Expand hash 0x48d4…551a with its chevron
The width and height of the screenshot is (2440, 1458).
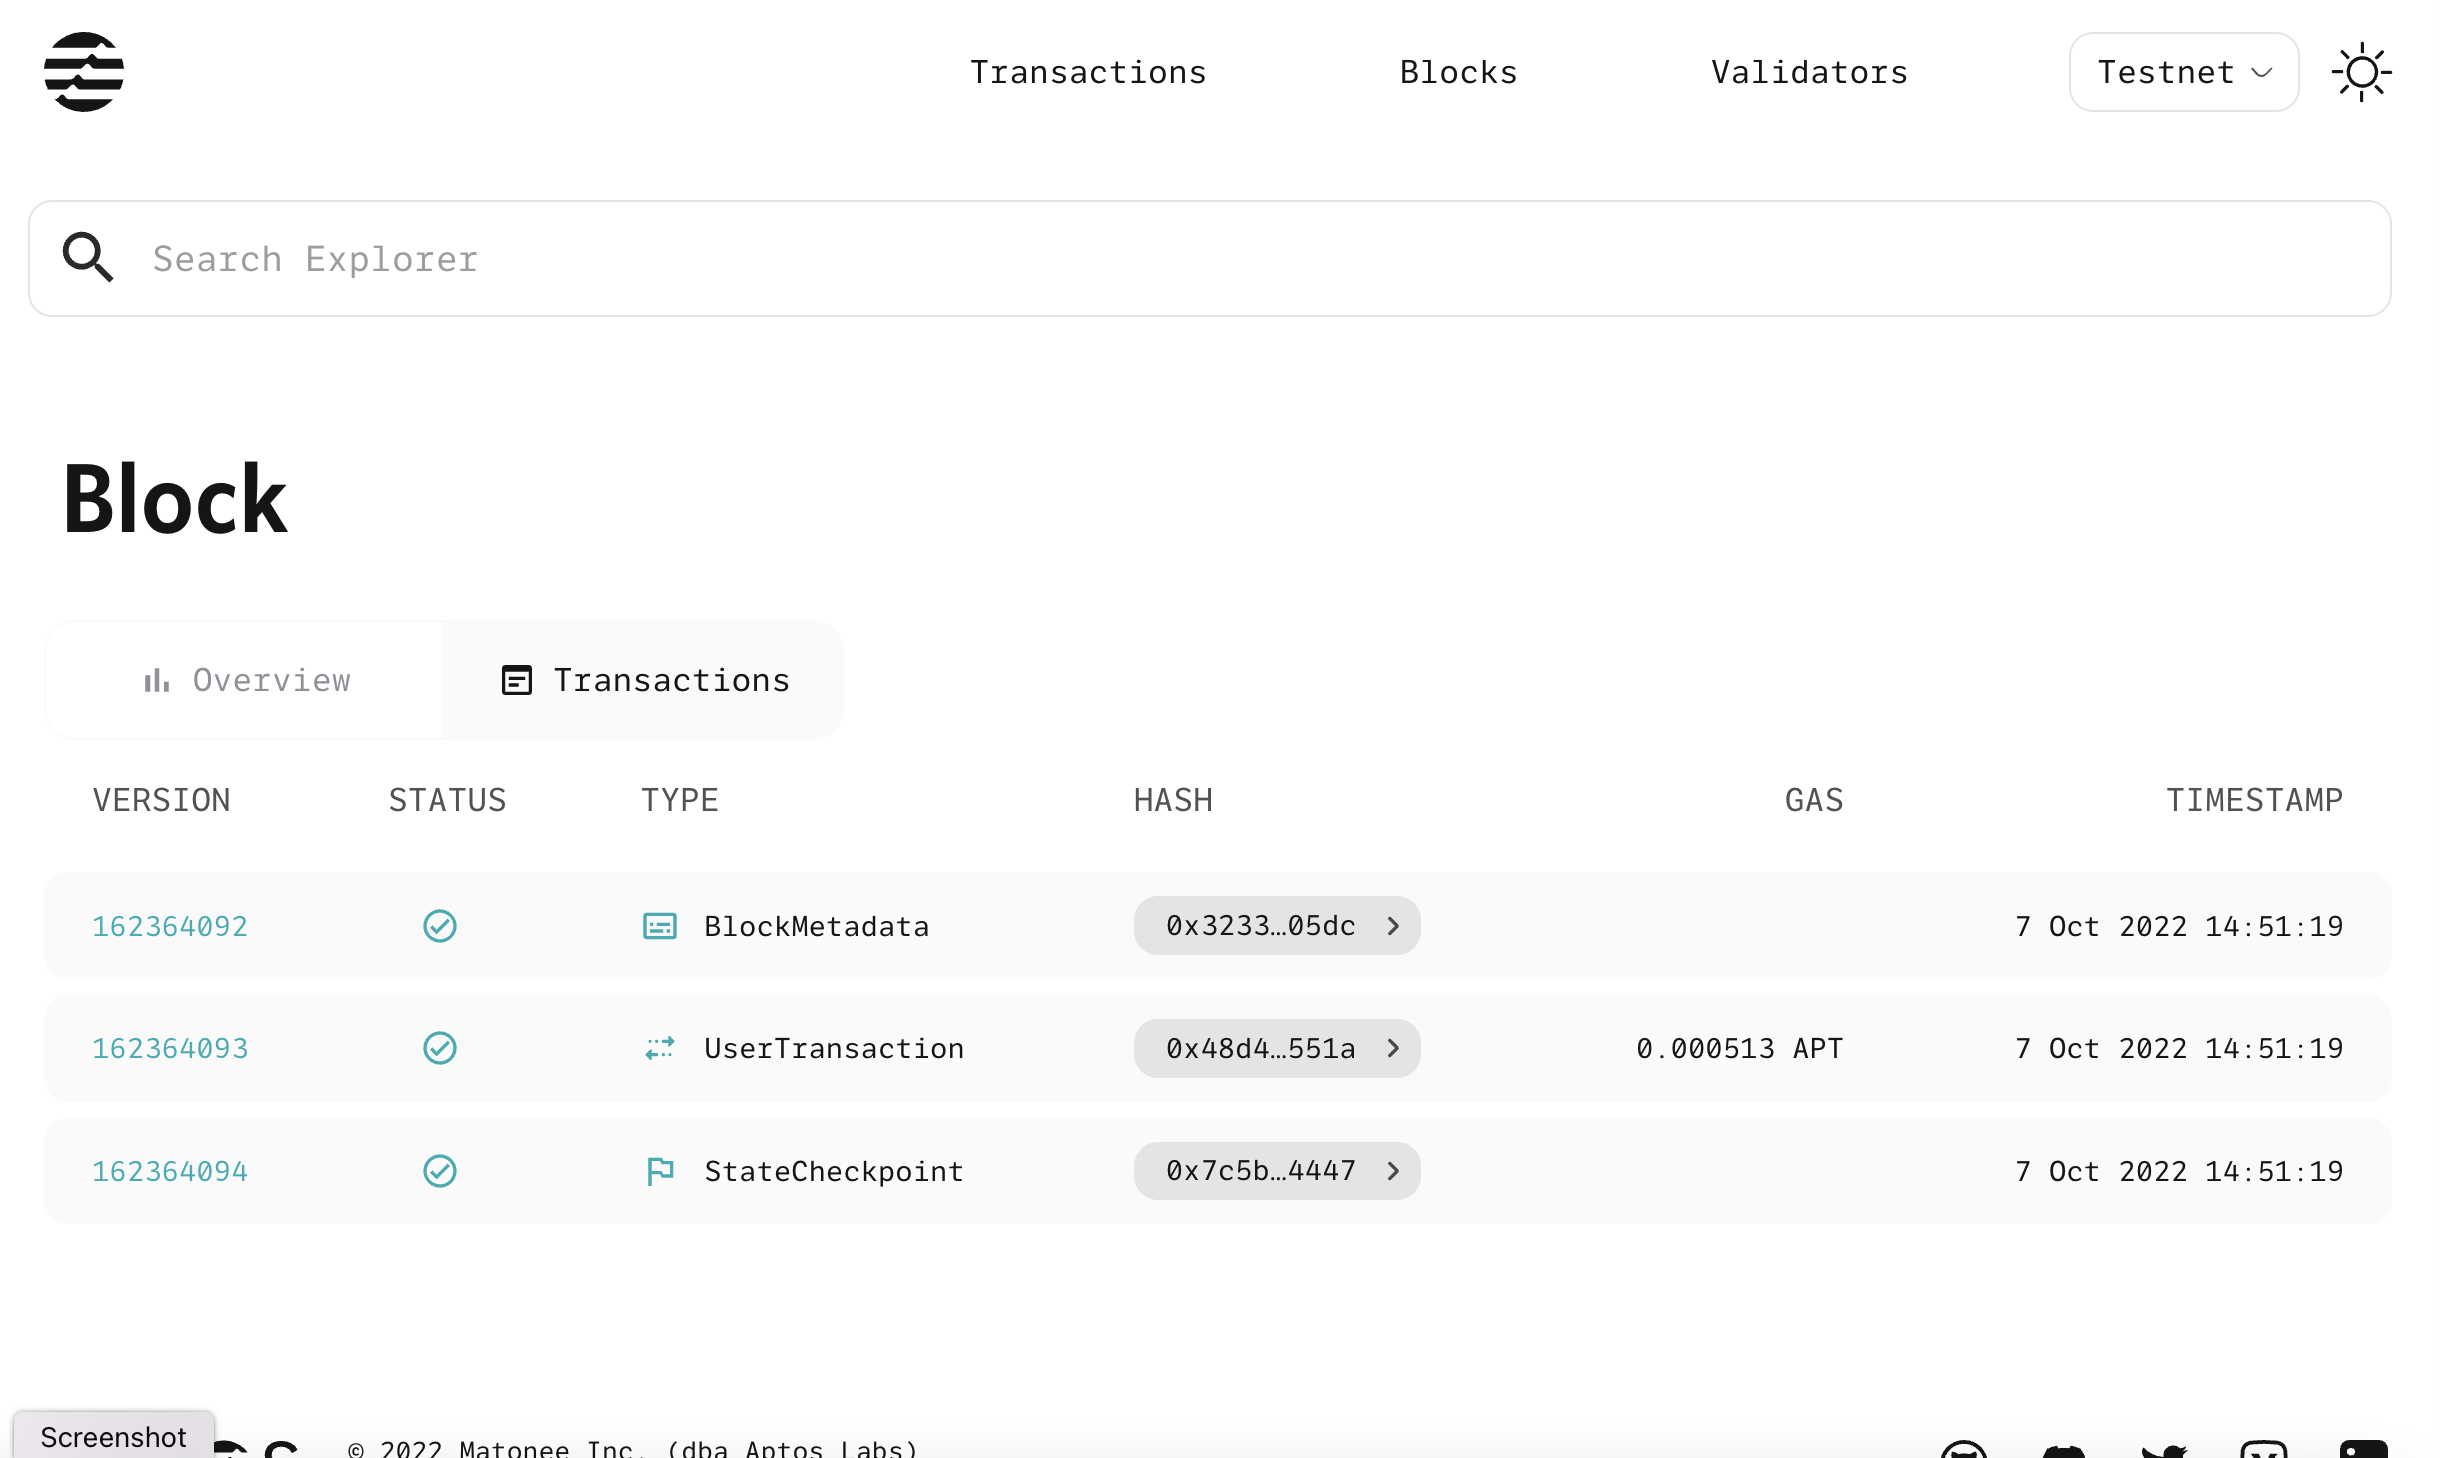1392,1048
